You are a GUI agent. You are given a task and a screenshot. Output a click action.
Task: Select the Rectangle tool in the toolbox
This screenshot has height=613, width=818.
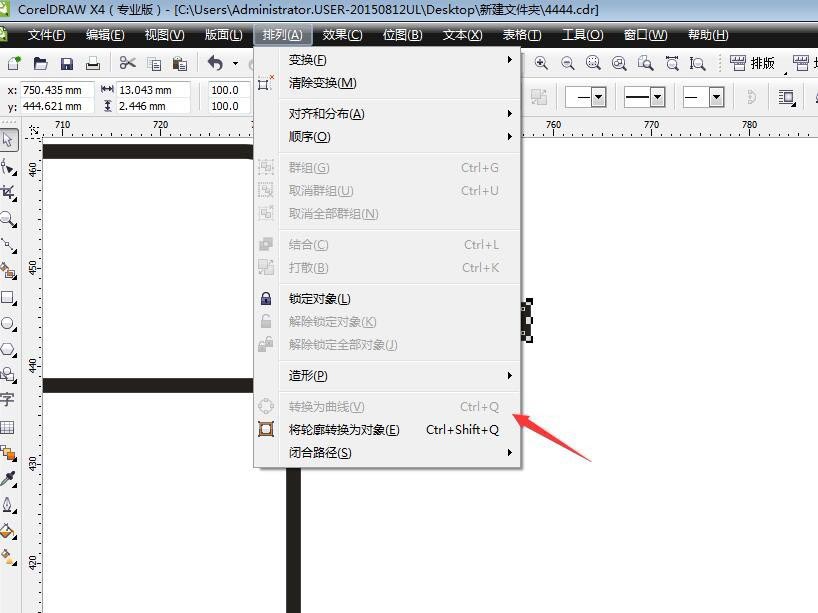pos(8,297)
